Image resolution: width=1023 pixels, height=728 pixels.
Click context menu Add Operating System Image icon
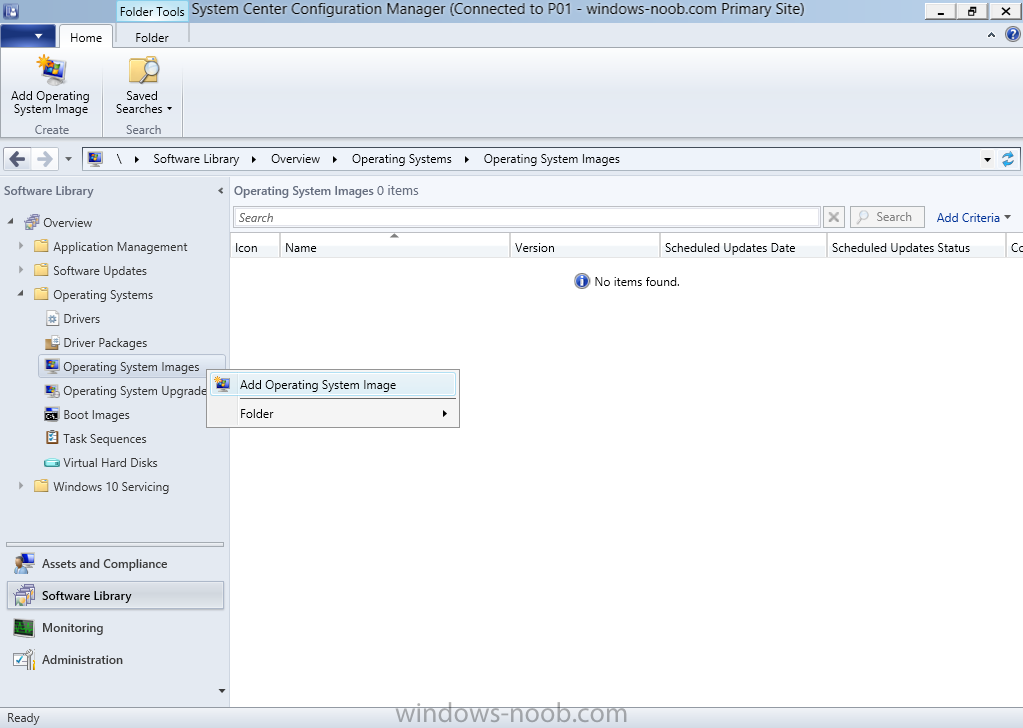coord(222,385)
